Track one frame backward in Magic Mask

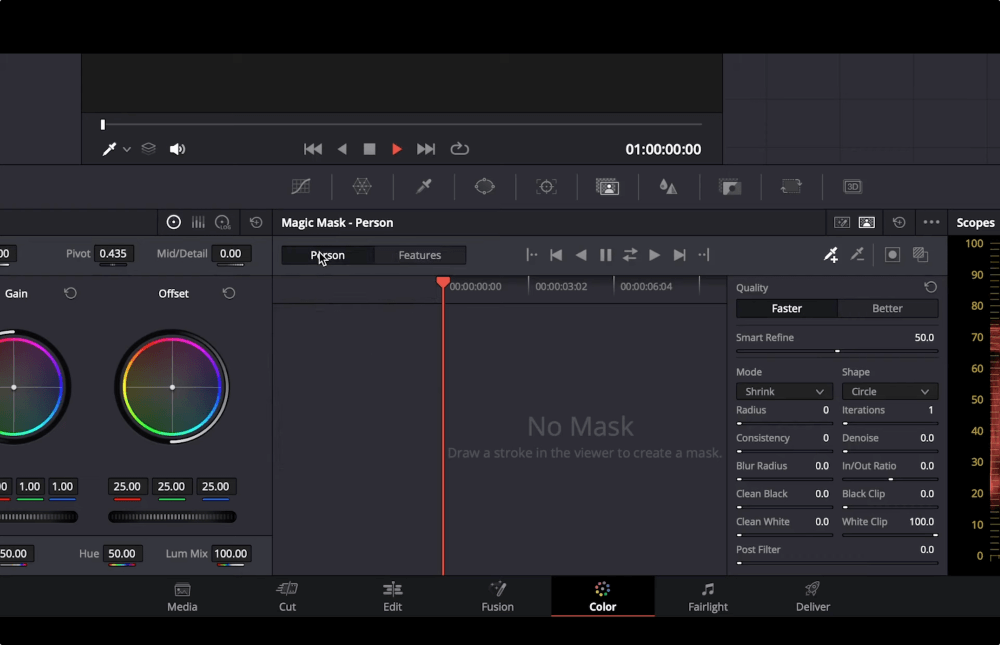(x=556, y=255)
